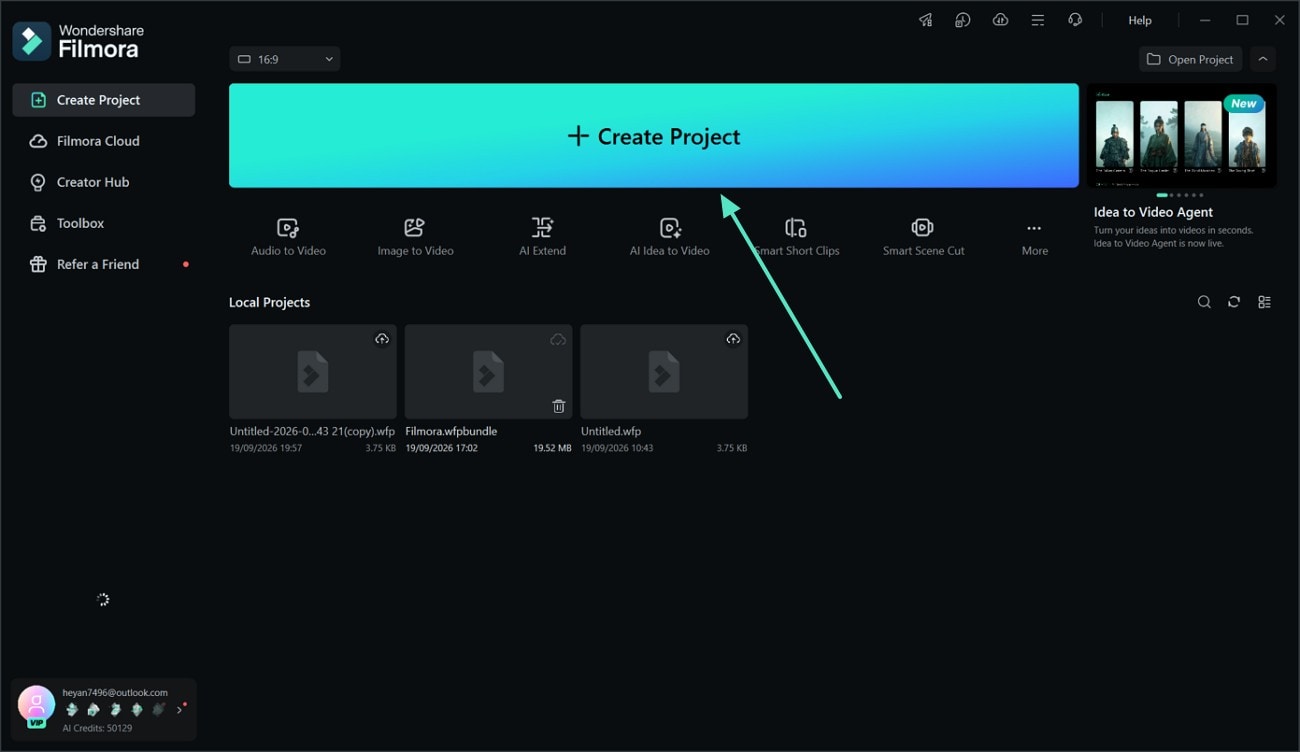The height and width of the screenshot is (752, 1300).
Task: Open the Help menu
Action: click(x=1140, y=20)
